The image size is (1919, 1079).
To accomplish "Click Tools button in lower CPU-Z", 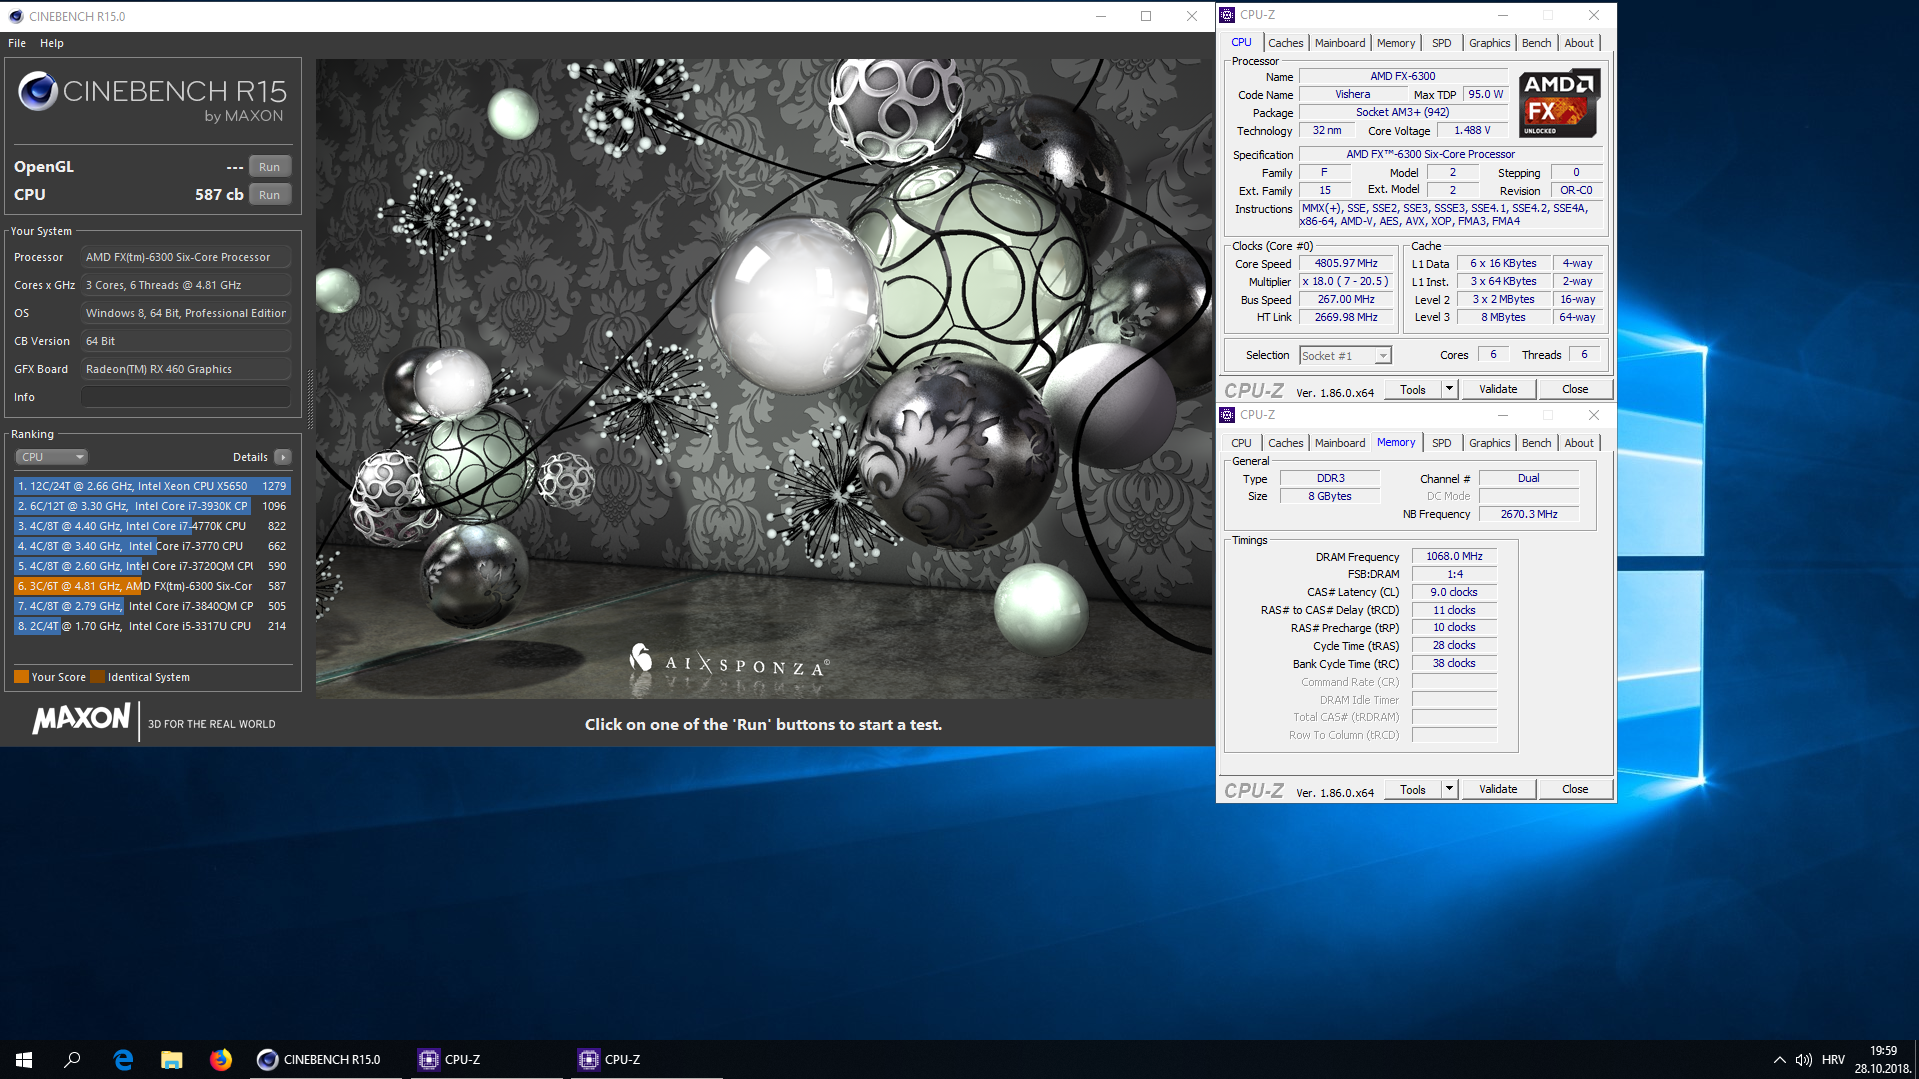I will [1413, 789].
